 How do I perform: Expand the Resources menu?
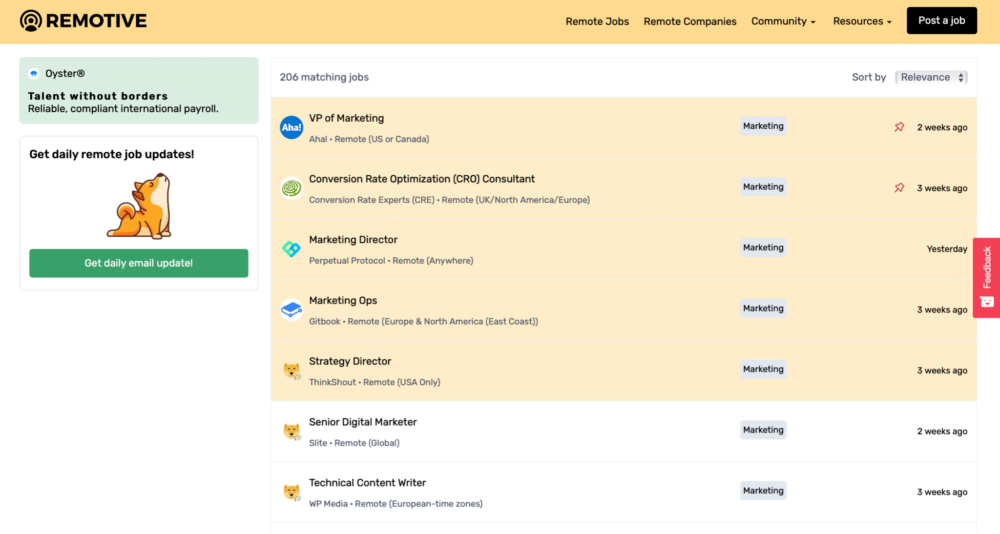(862, 21)
